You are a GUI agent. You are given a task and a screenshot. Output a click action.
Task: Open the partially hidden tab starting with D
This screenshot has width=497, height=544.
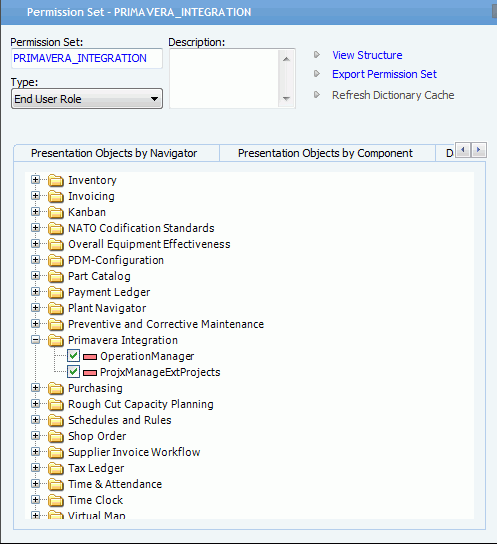coord(445,153)
